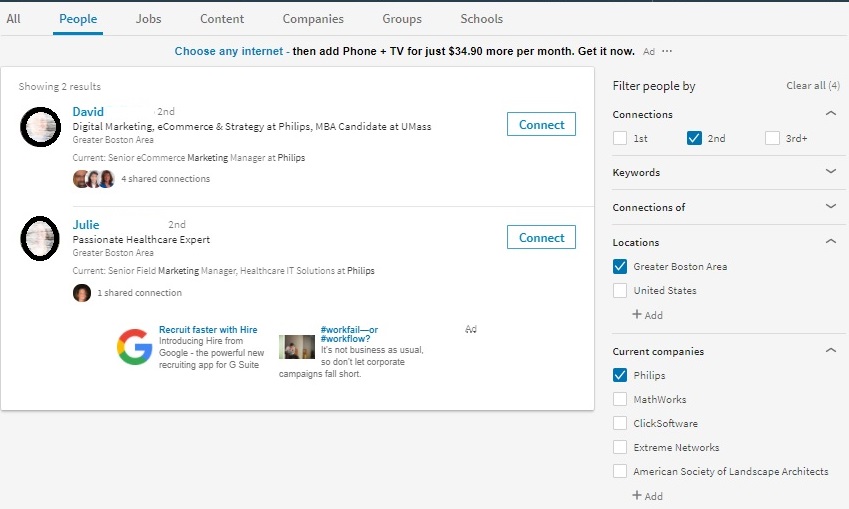Image resolution: width=849 pixels, height=509 pixels.
Task: Open the Schools search tab
Action: point(481,19)
